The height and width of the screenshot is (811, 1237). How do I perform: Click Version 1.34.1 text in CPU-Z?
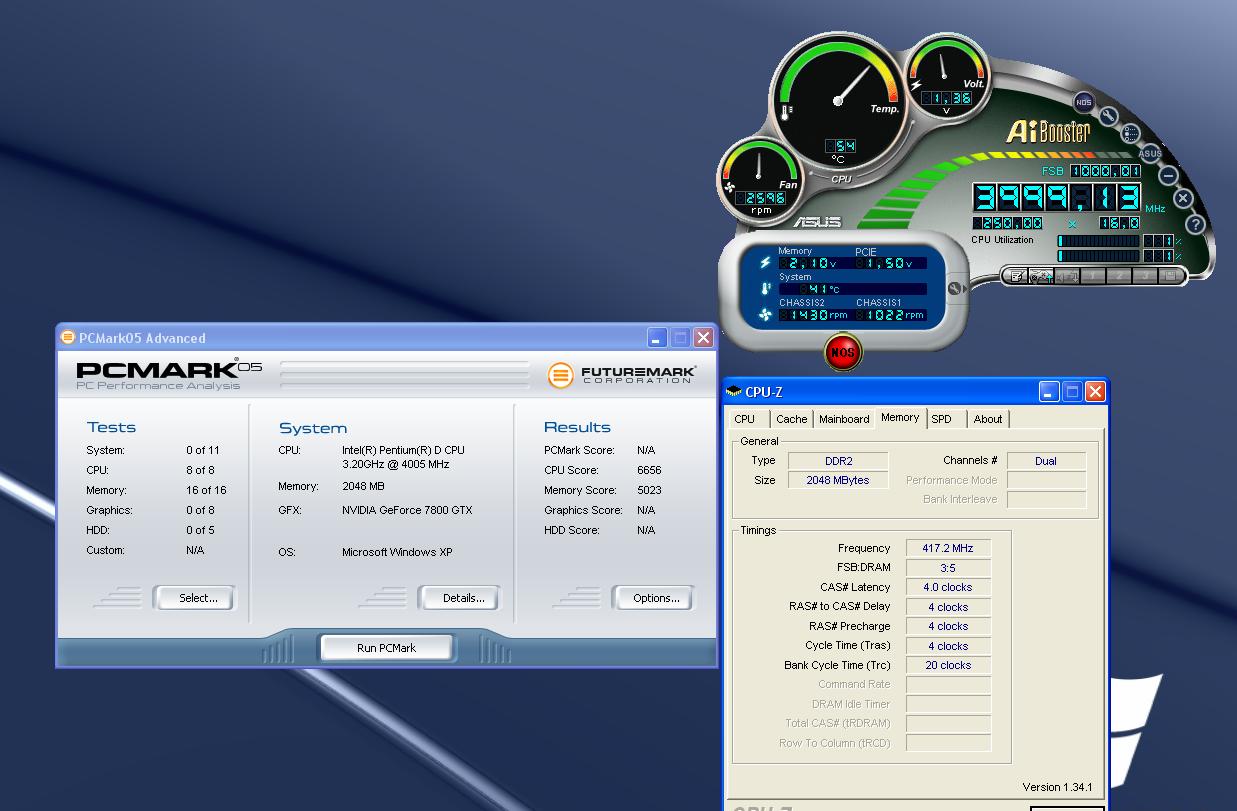pyautogui.click(x=1057, y=787)
